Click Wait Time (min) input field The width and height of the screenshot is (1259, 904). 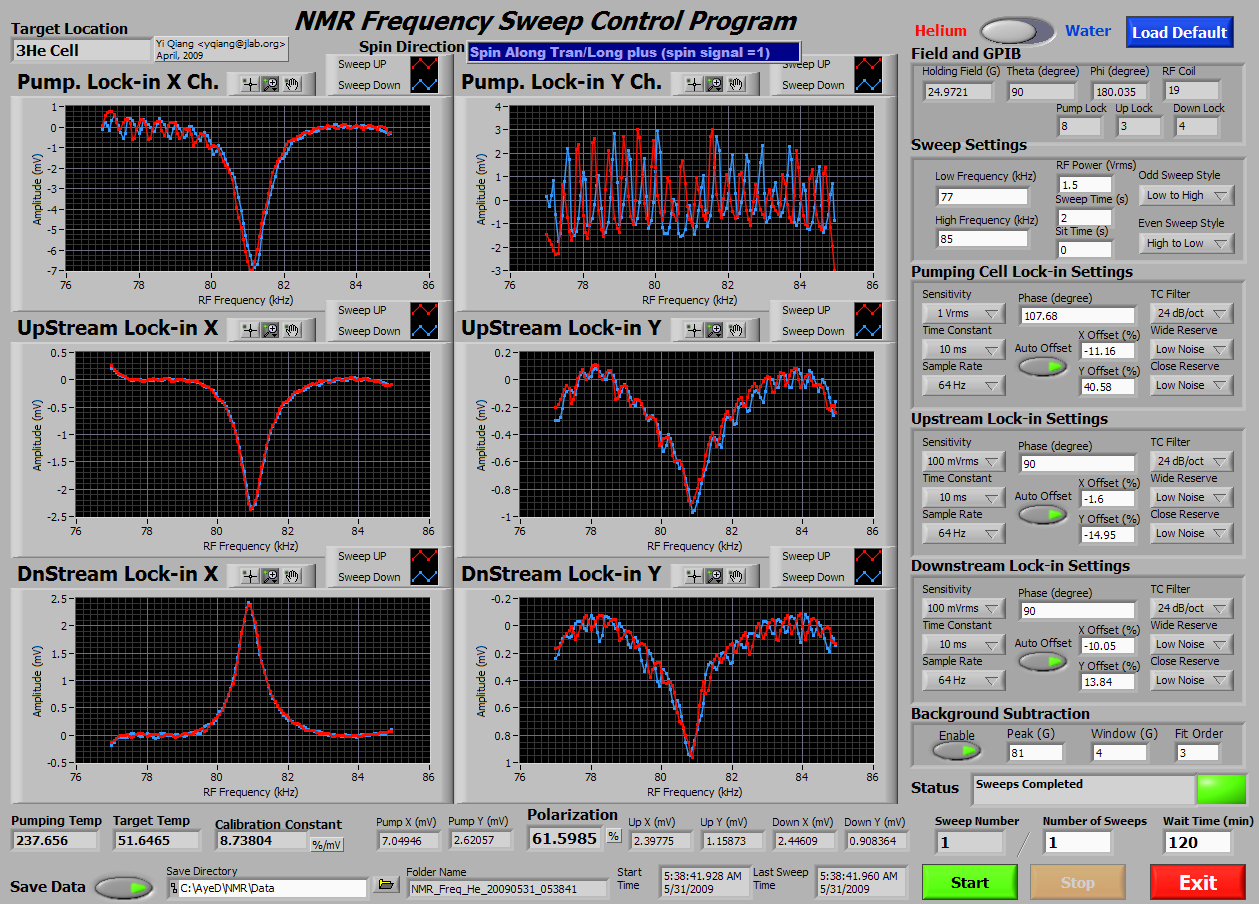coord(1197,842)
